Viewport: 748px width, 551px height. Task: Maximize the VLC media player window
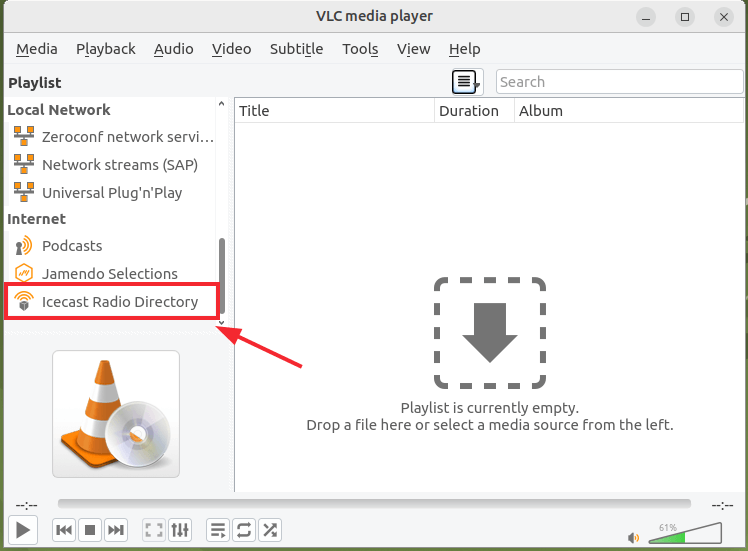tap(685, 17)
